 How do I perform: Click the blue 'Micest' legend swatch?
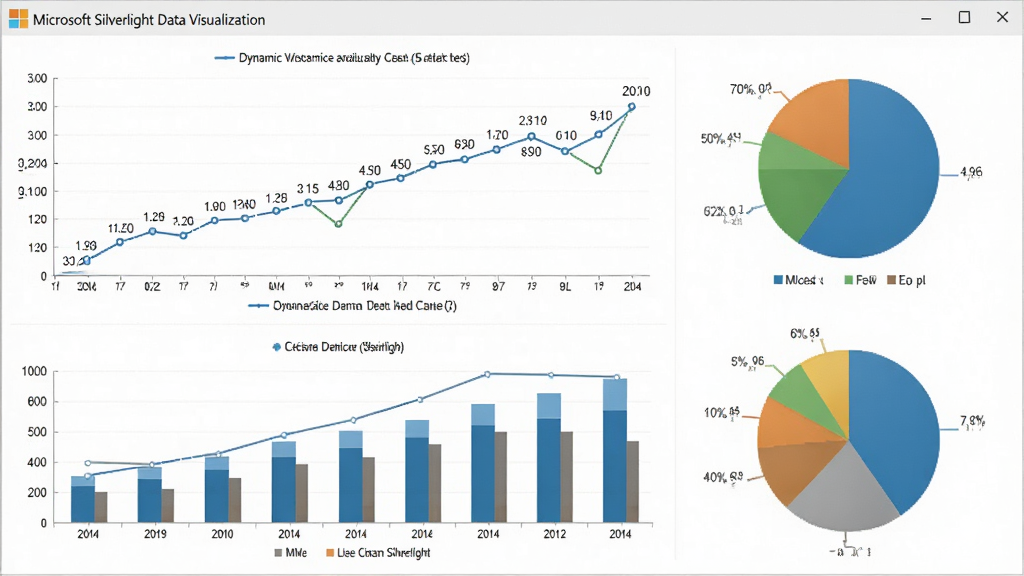tap(778, 280)
